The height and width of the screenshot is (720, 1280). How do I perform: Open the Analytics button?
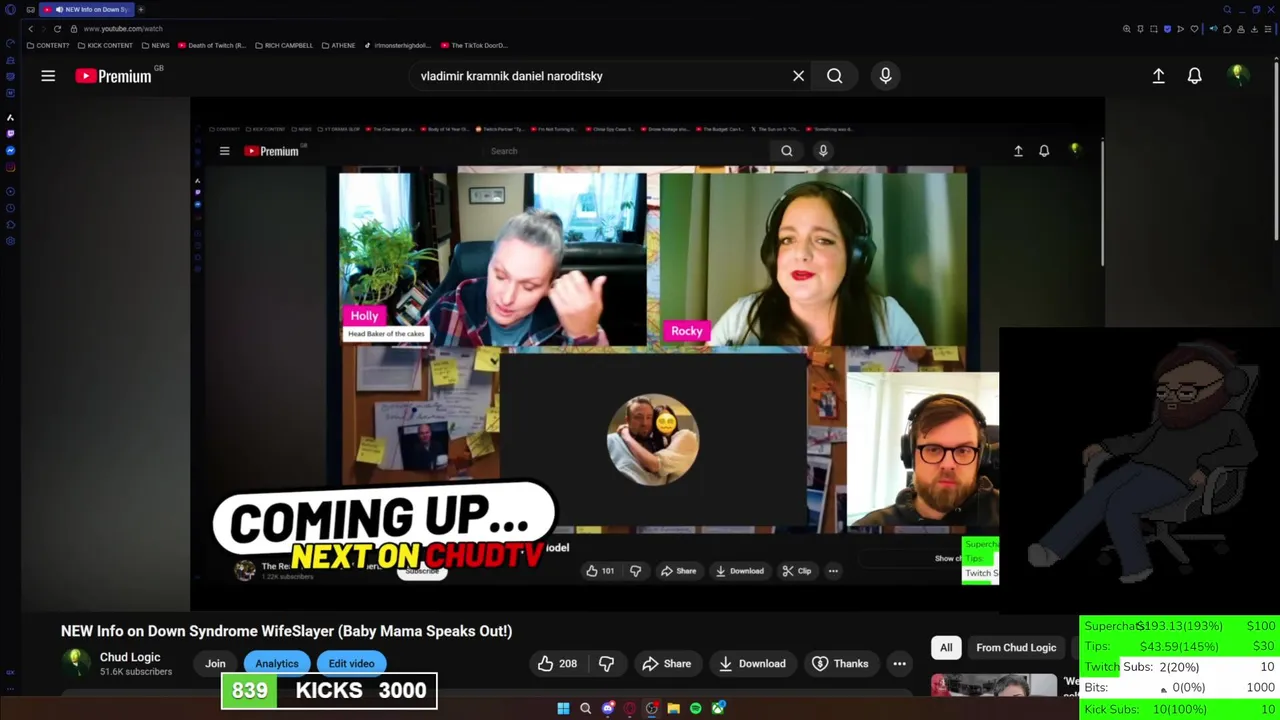click(277, 663)
